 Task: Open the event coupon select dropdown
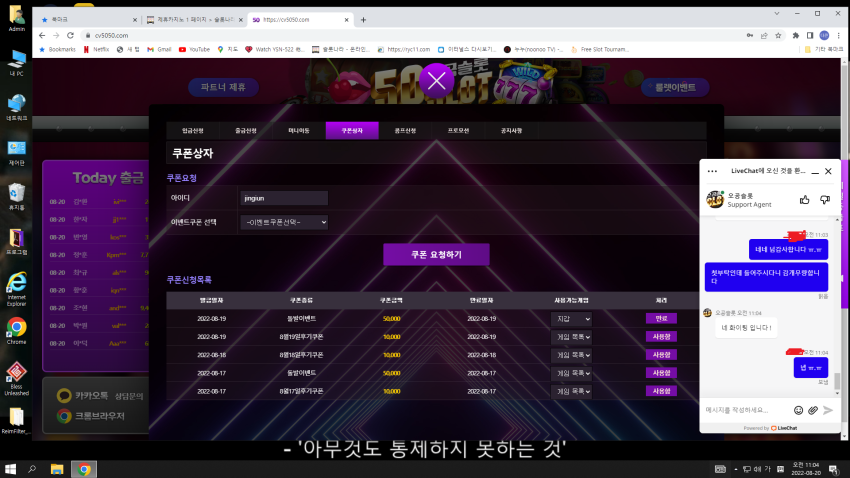(284, 222)
